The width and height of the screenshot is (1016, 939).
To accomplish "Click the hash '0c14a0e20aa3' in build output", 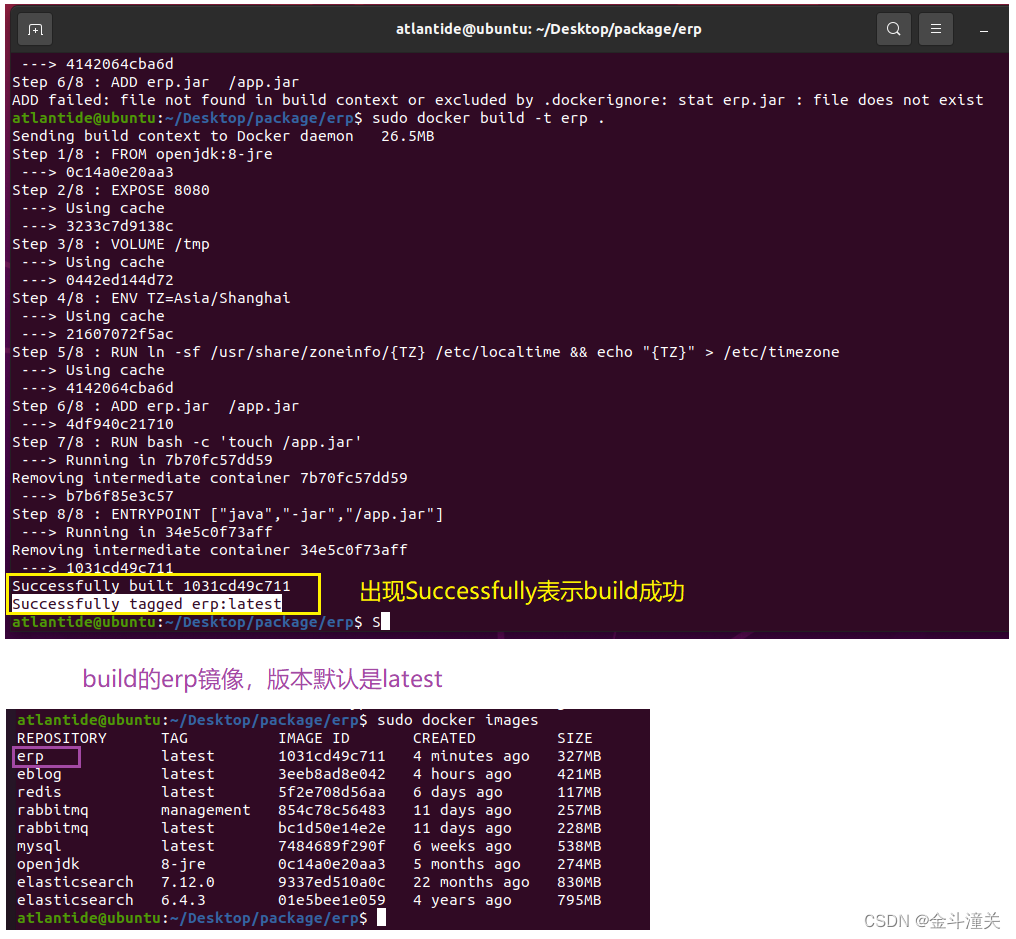I will point(119,172).
